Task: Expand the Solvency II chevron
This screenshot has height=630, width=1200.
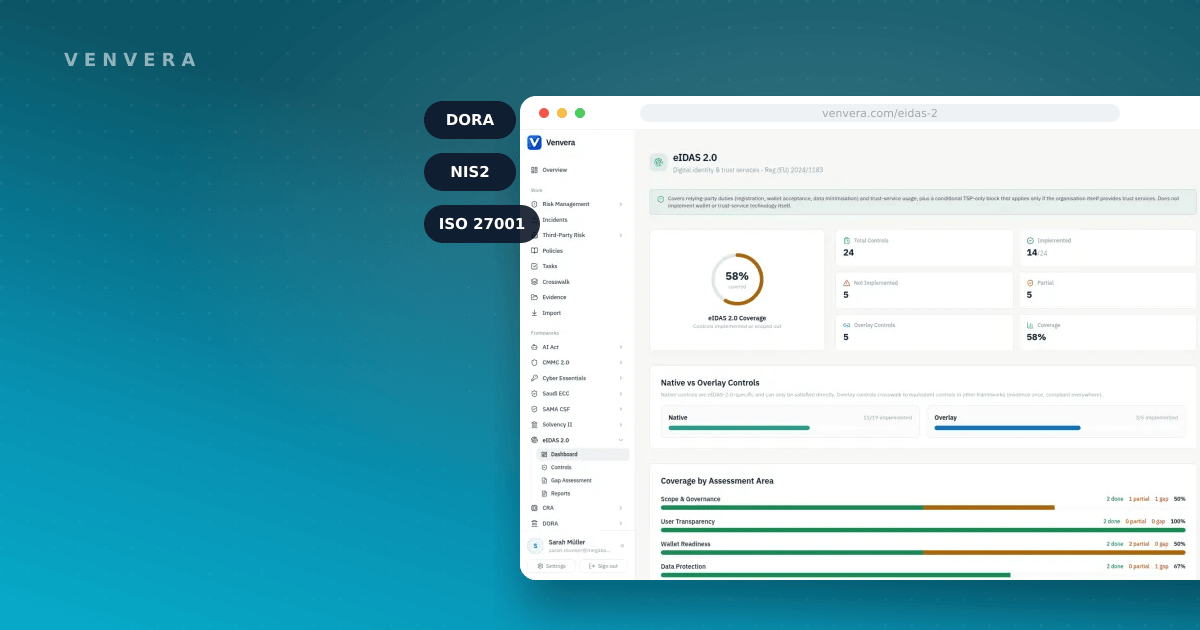Action: 620,425
